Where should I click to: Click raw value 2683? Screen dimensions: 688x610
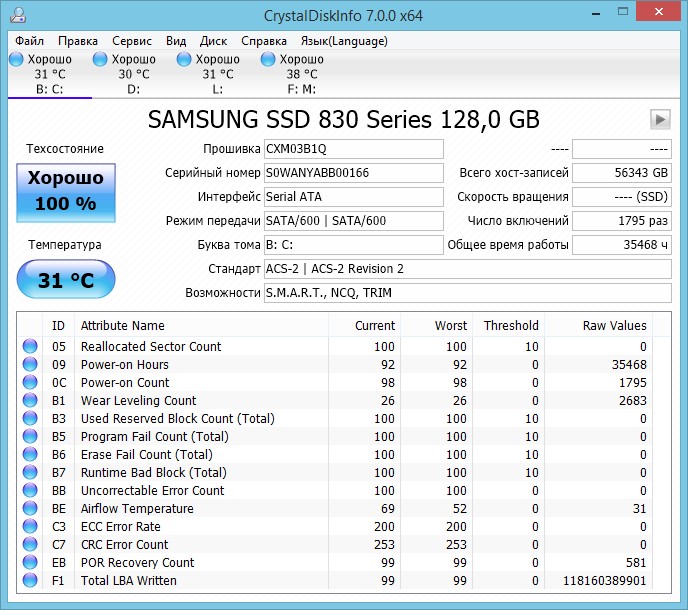tap(632, 401)
